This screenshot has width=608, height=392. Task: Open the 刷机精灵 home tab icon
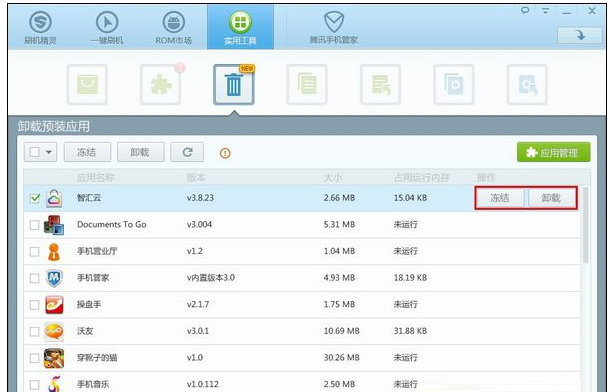(40, 22)
